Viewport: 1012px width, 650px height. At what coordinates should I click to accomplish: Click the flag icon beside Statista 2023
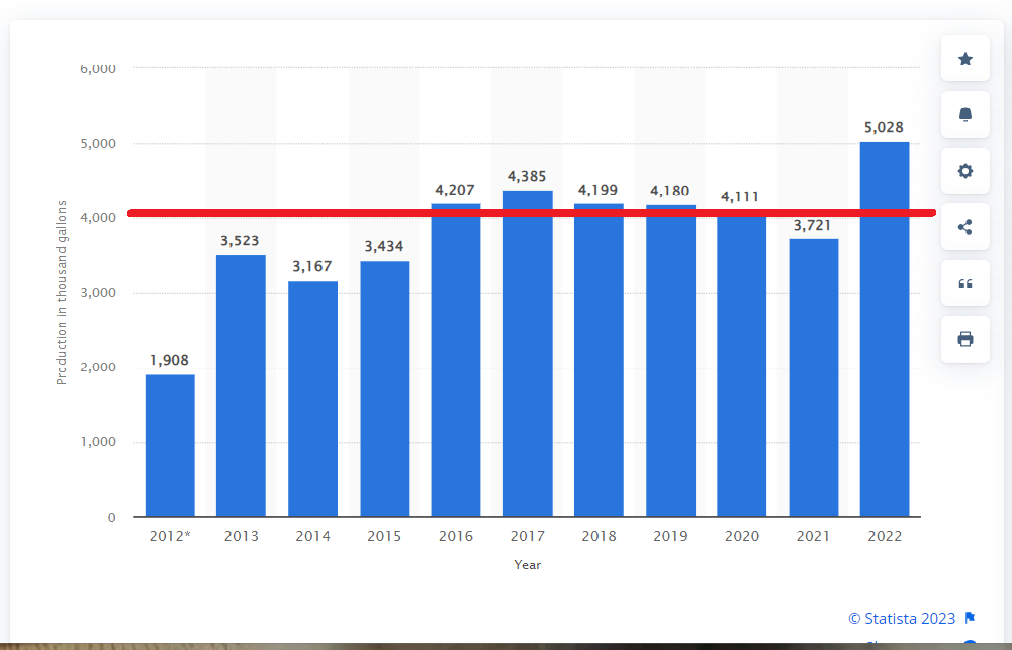[x=969, y=618]
